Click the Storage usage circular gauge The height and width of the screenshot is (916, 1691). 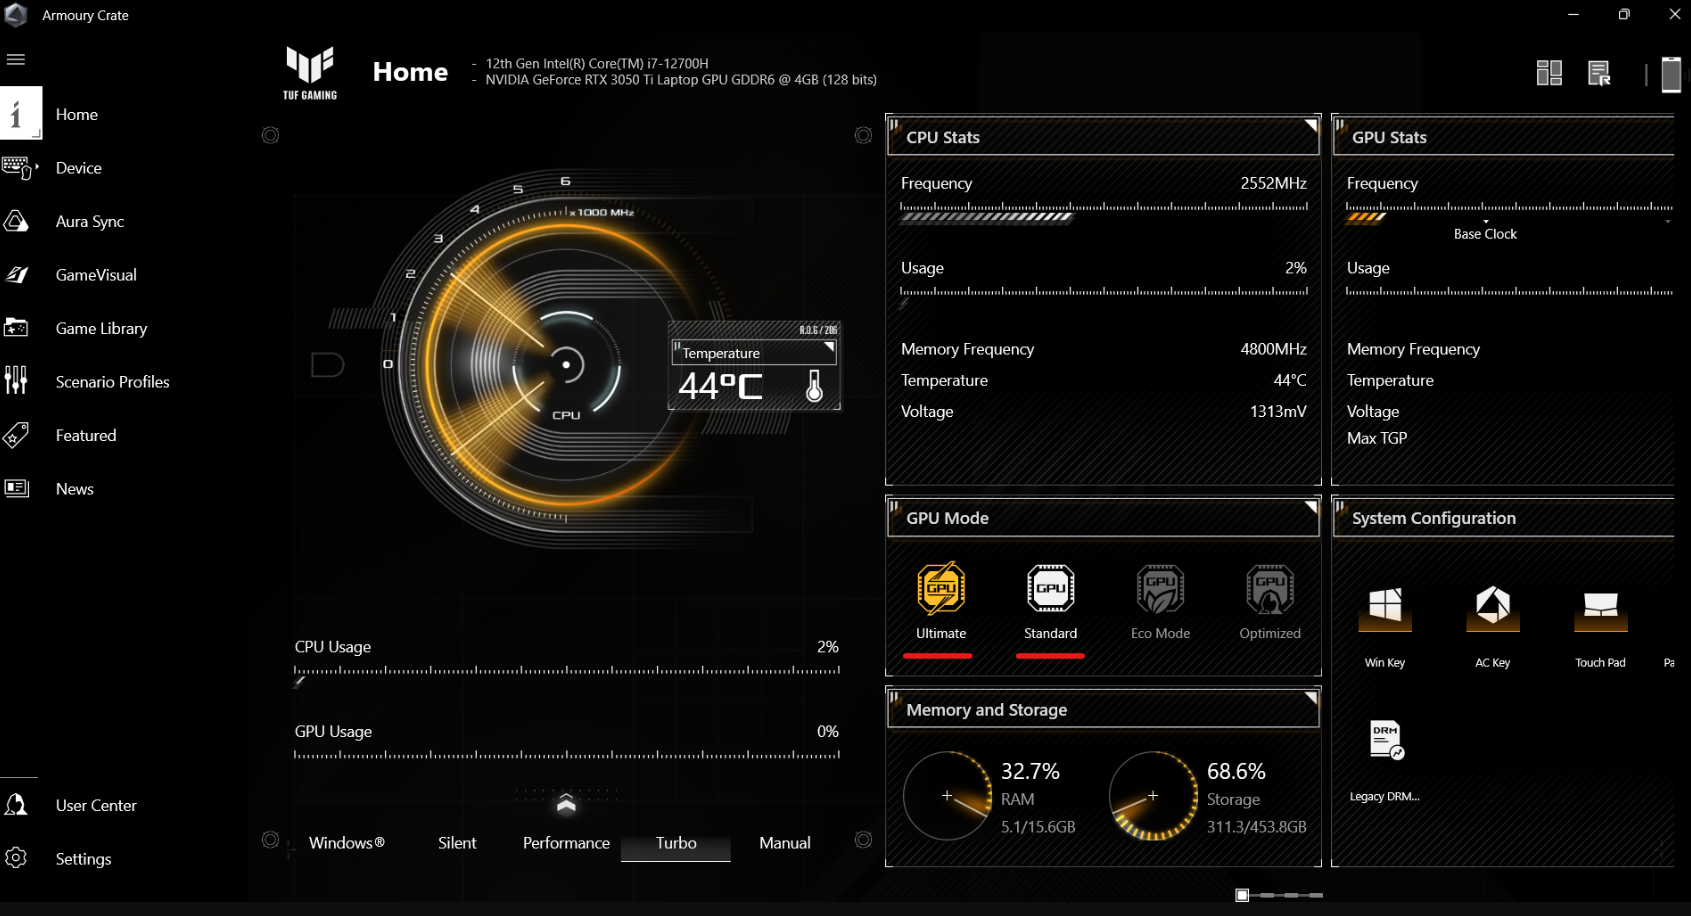coord(1153,796)
